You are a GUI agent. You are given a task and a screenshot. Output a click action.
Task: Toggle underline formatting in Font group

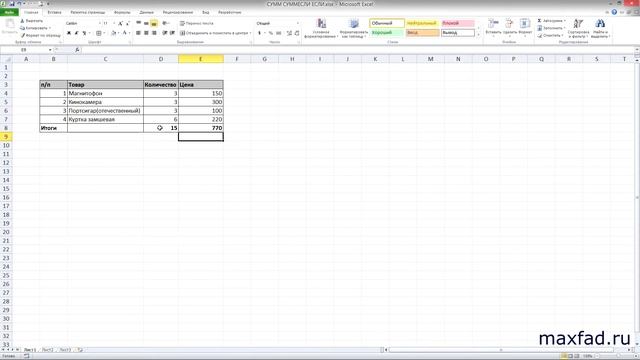tap(84, 33)
